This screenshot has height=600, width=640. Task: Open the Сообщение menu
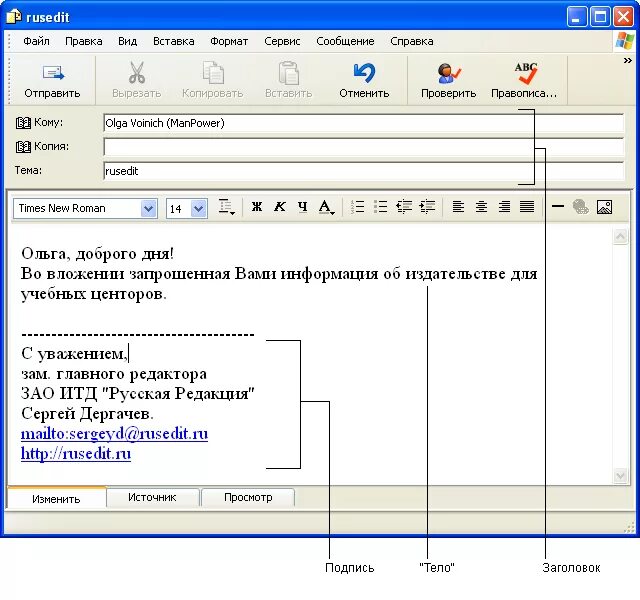coord(345,41)
